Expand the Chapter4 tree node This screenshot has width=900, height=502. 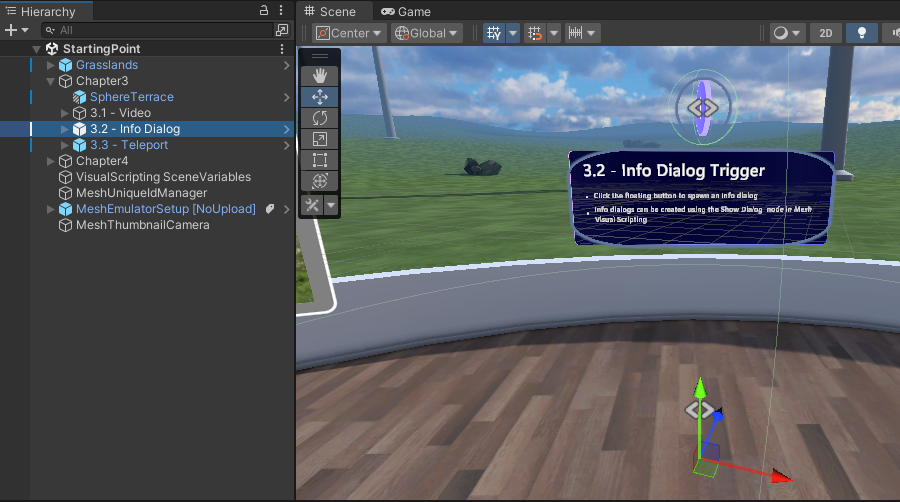pos(51,161)
